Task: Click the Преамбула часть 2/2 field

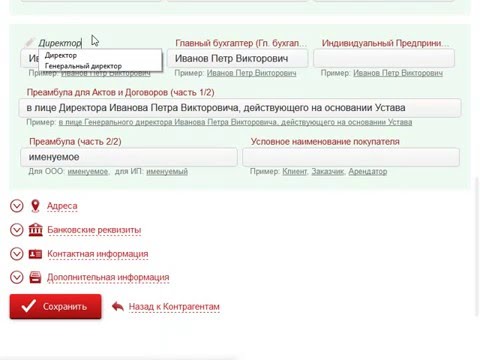Action: pos(129,157)
